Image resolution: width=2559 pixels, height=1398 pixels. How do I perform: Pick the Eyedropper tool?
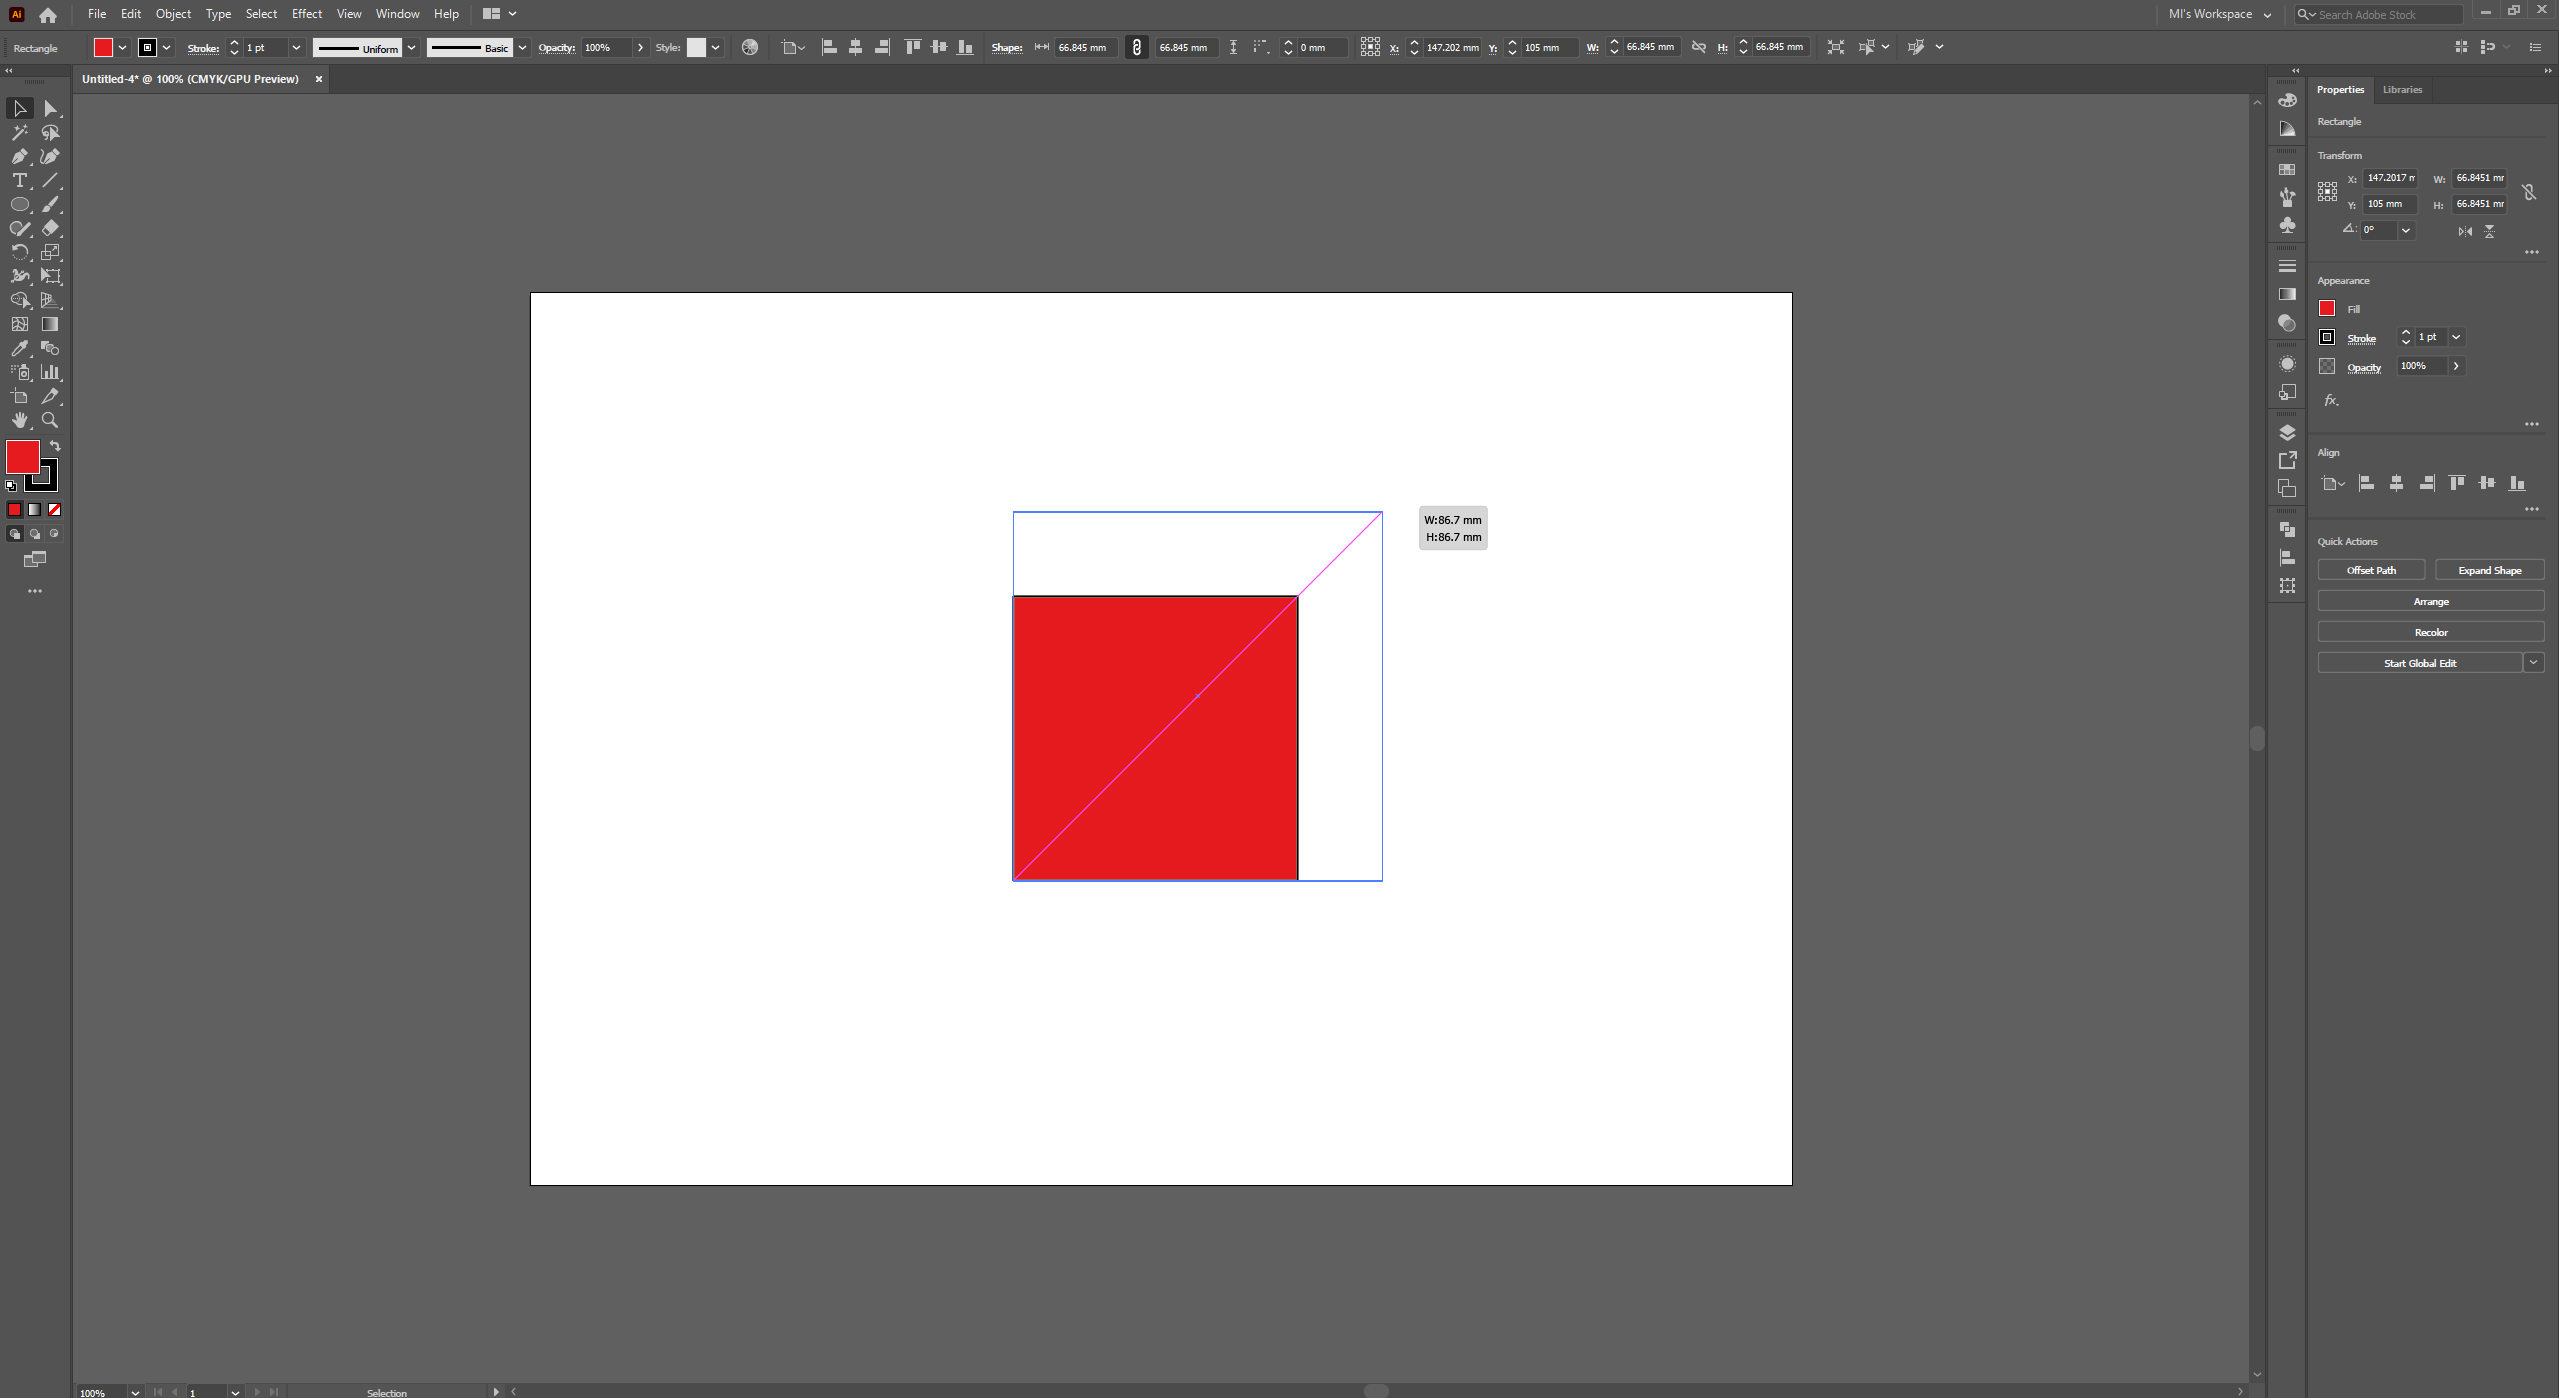pyautogui.click(x=19, y=348)
